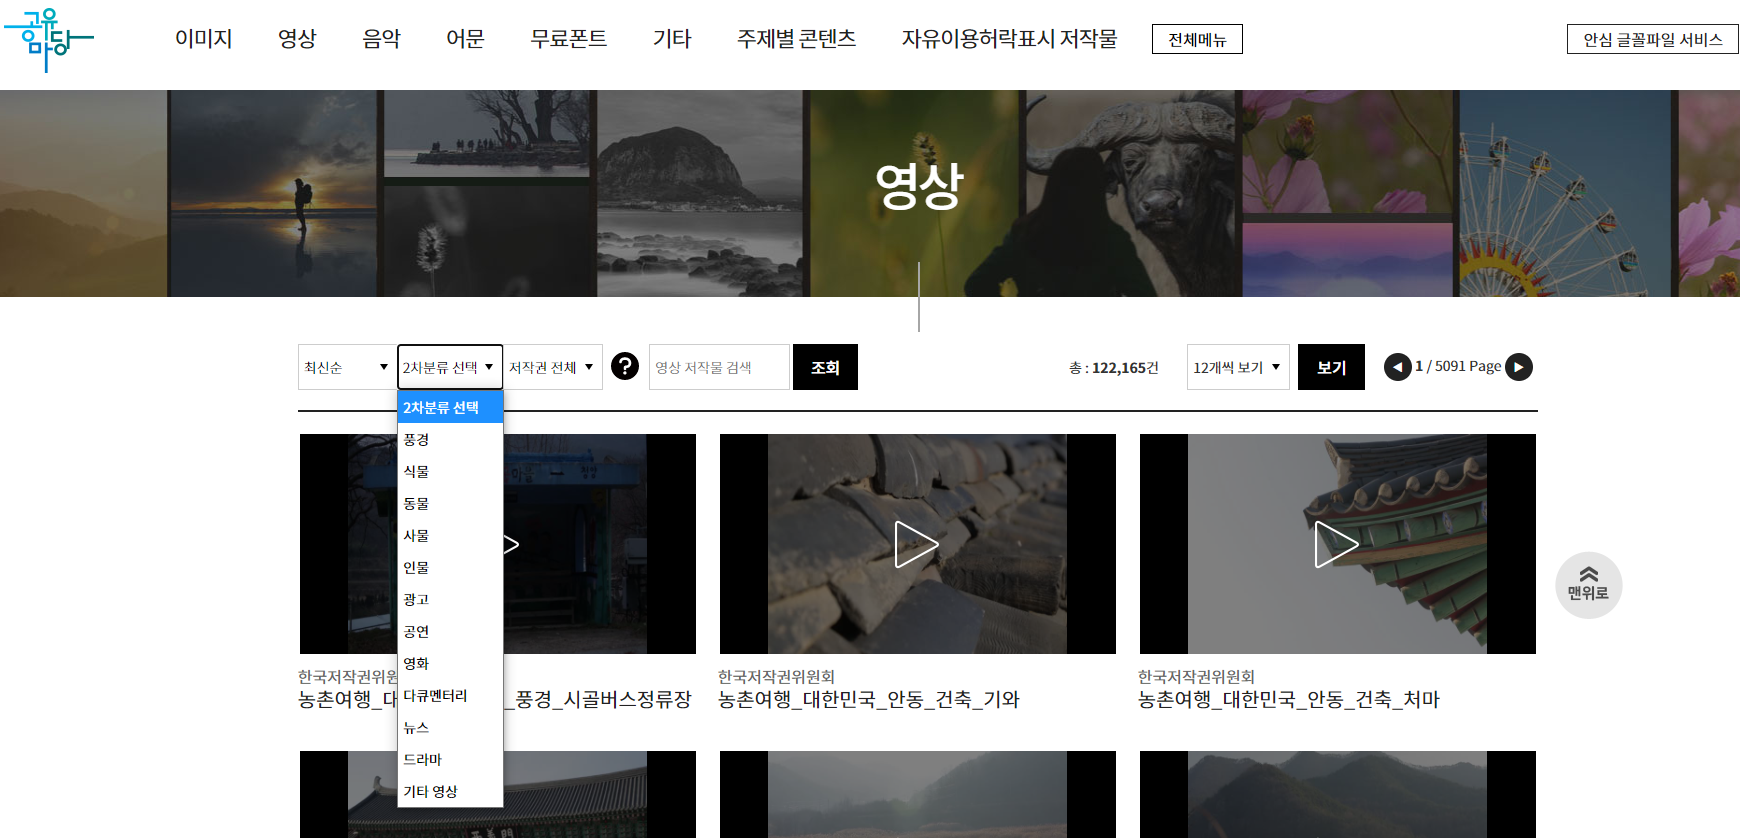Image resolution: width=1740 pixels, height=838 pixels.
Task: Click the 보기 button
Action: (x=1331, y=367)
